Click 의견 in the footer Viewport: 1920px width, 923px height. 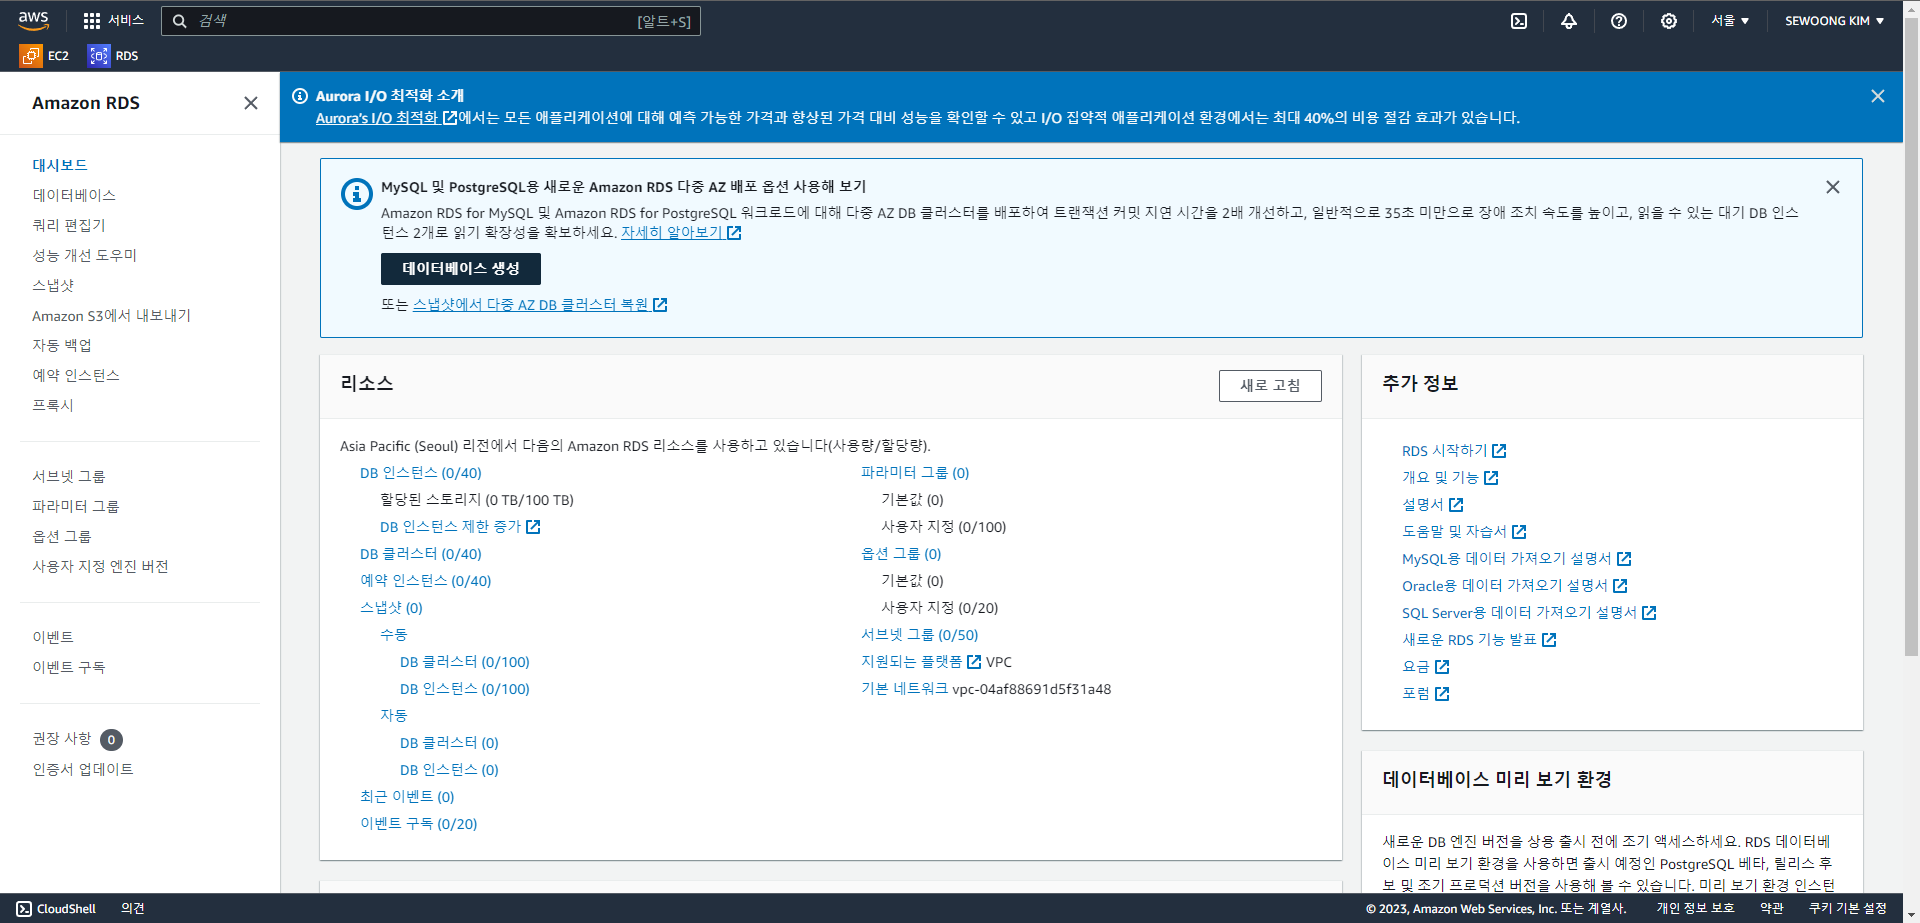[133, 909]
